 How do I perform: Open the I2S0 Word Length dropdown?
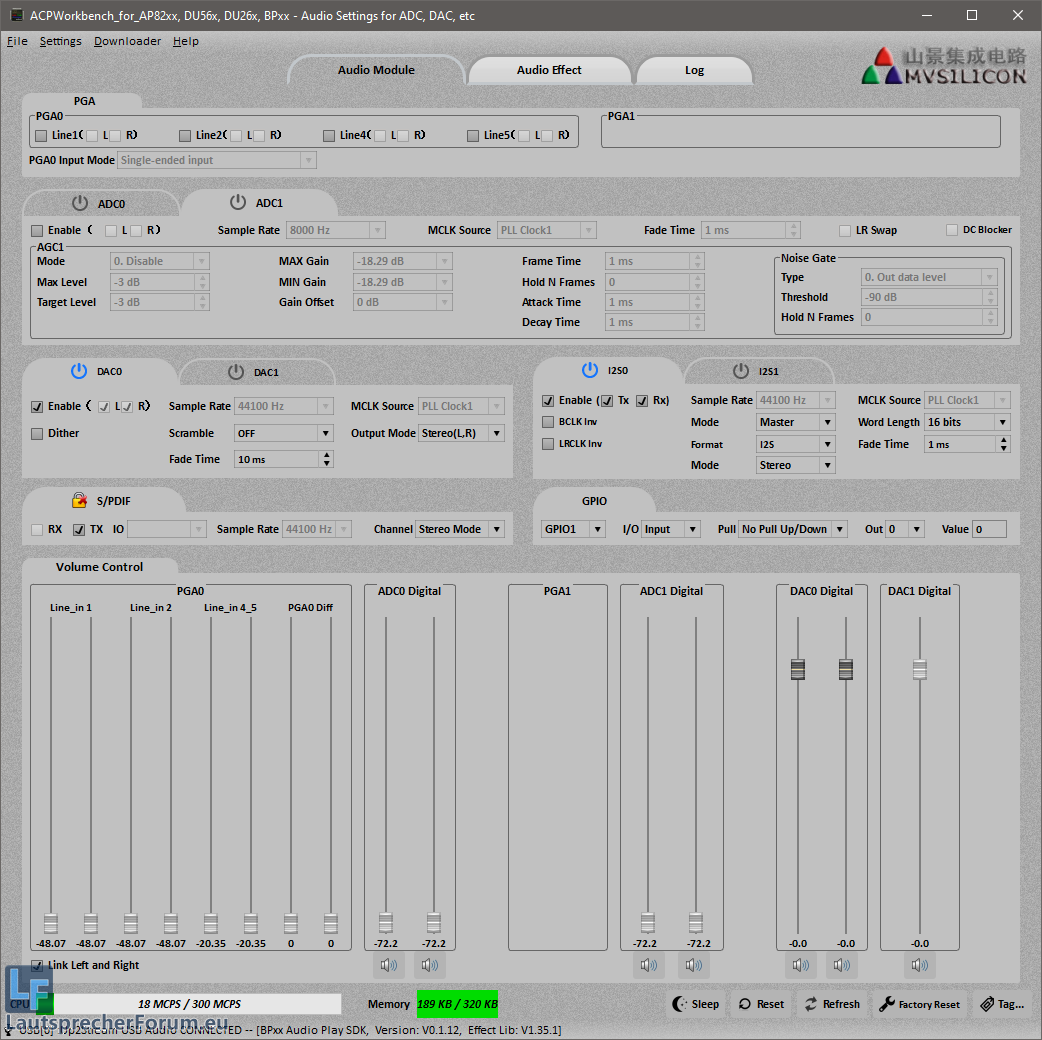click(x=966, y=423)
